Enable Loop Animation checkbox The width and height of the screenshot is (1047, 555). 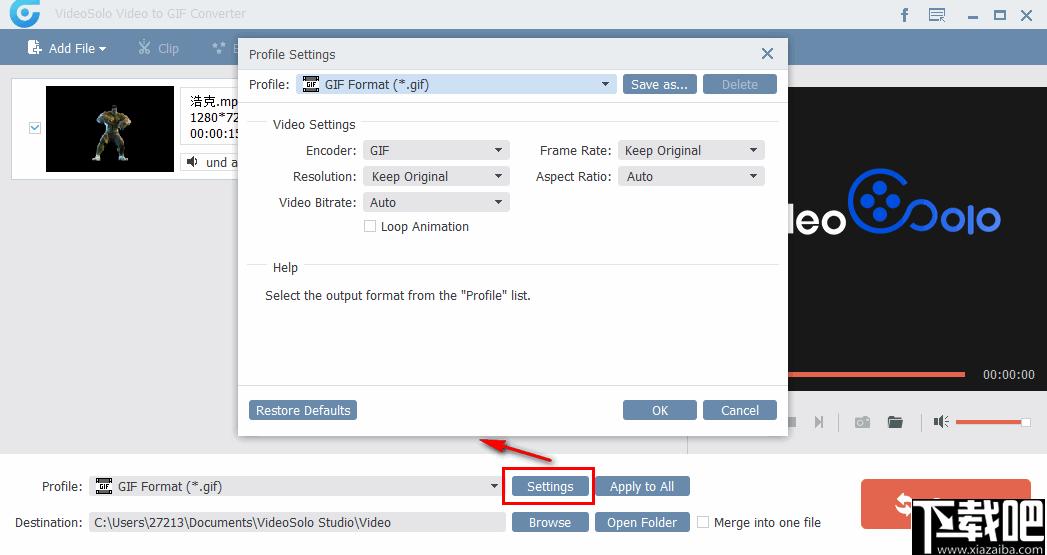pos(369,226)
